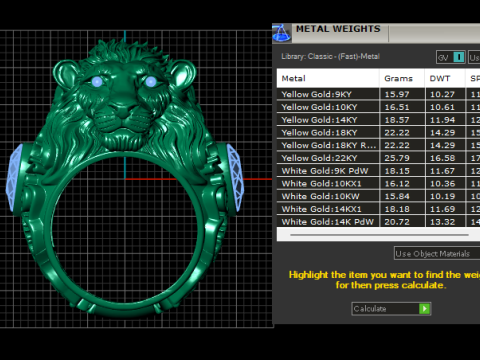Click the 10.27 DWT value
This screenshot has width=480, height=360.
[x=442, y=94]
